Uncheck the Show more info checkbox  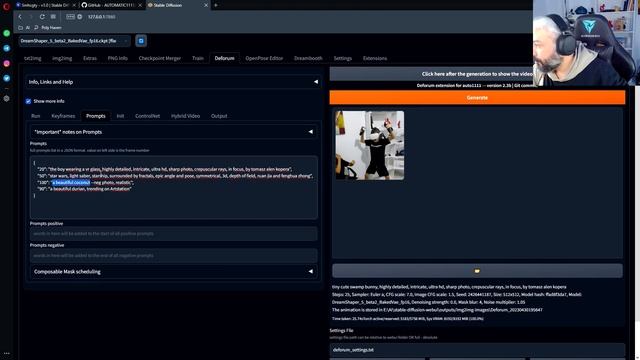(28, 101)
